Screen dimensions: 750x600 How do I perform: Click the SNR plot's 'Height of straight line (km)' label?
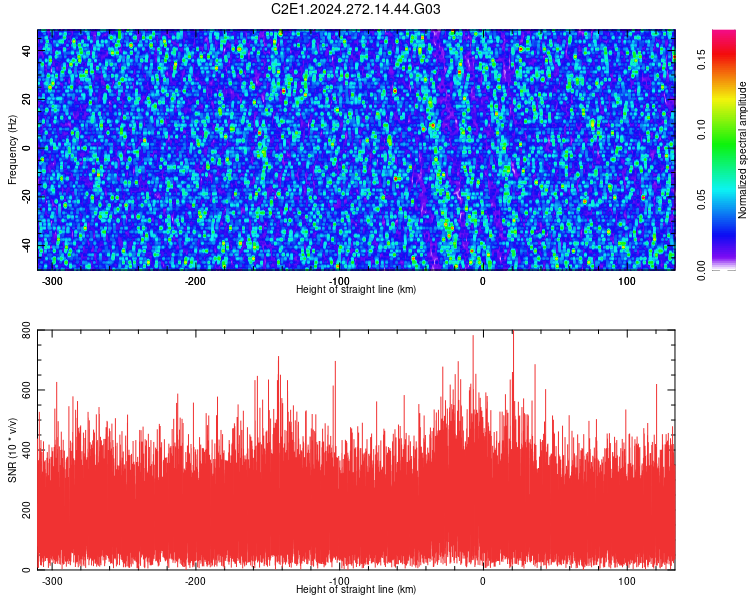point(356,589)
